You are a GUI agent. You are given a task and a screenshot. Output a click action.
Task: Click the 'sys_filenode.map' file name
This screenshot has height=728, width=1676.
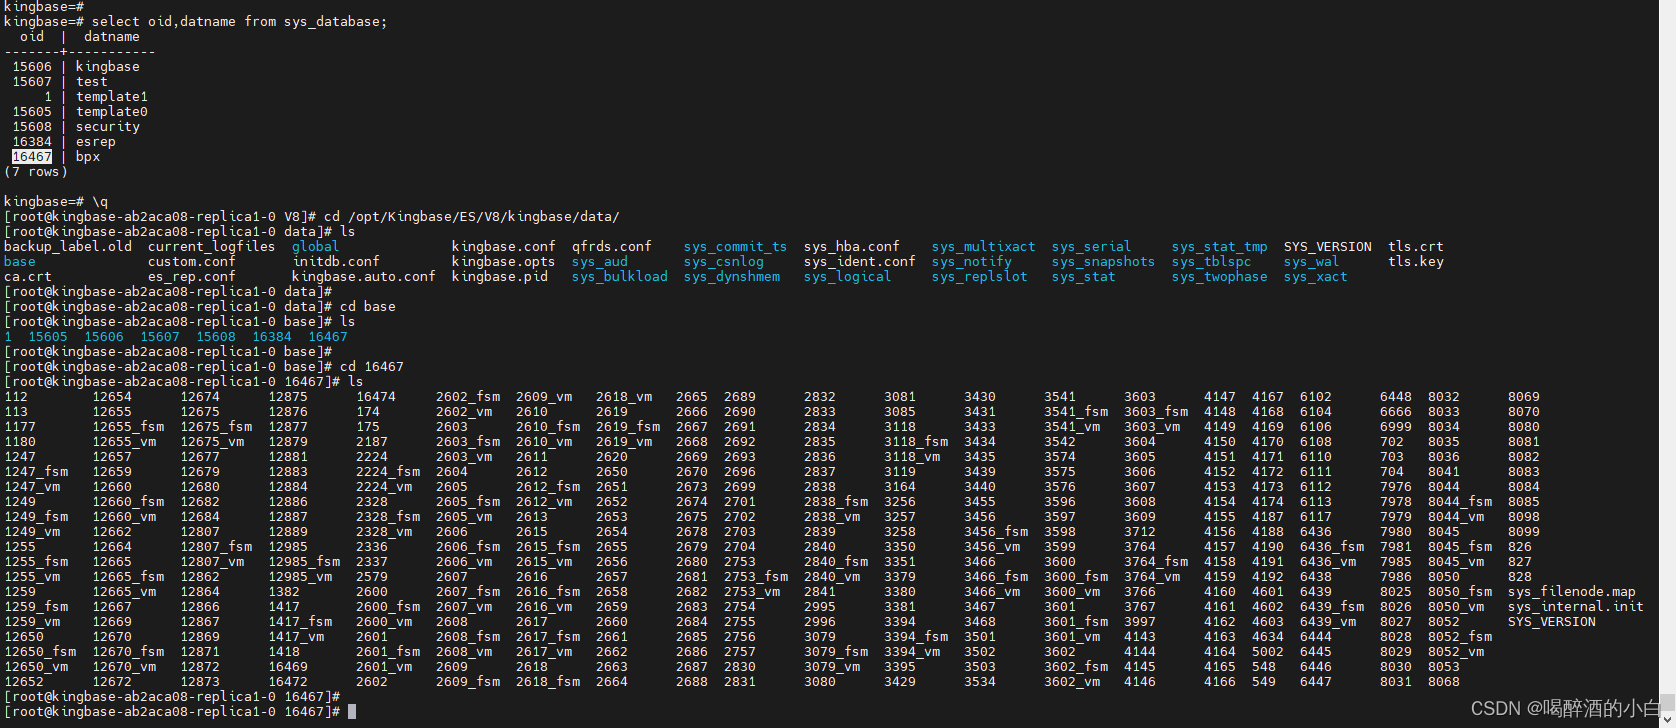[x=1572, y=592]
